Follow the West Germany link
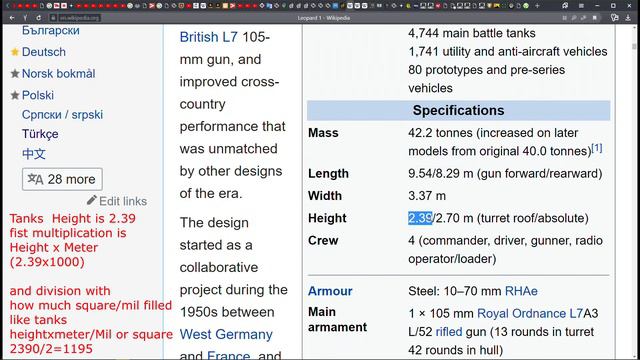 (226, 334)
